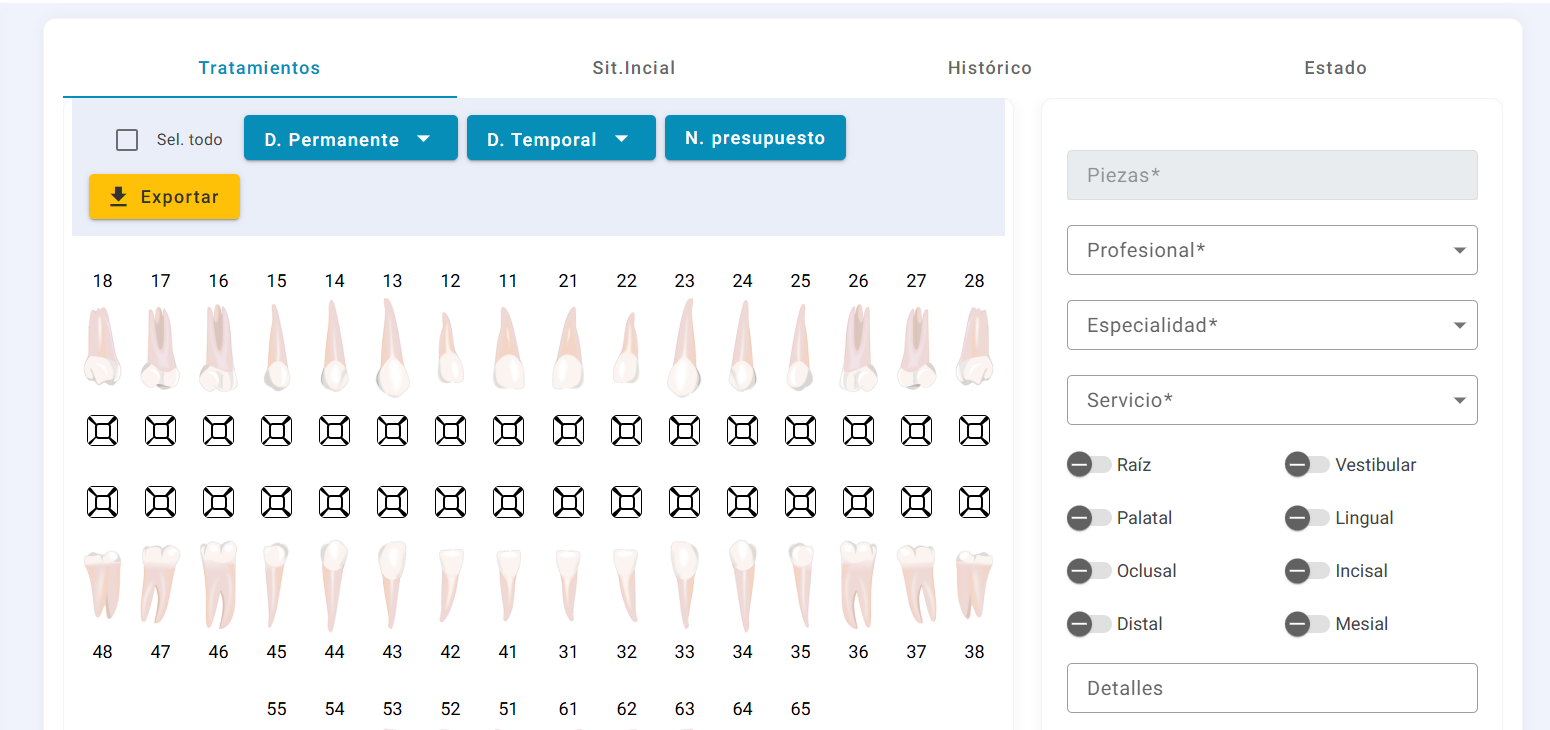Viewport: 1550px width, 730px height.
Task: Select tooth 28 image
Action: (975, 346)
